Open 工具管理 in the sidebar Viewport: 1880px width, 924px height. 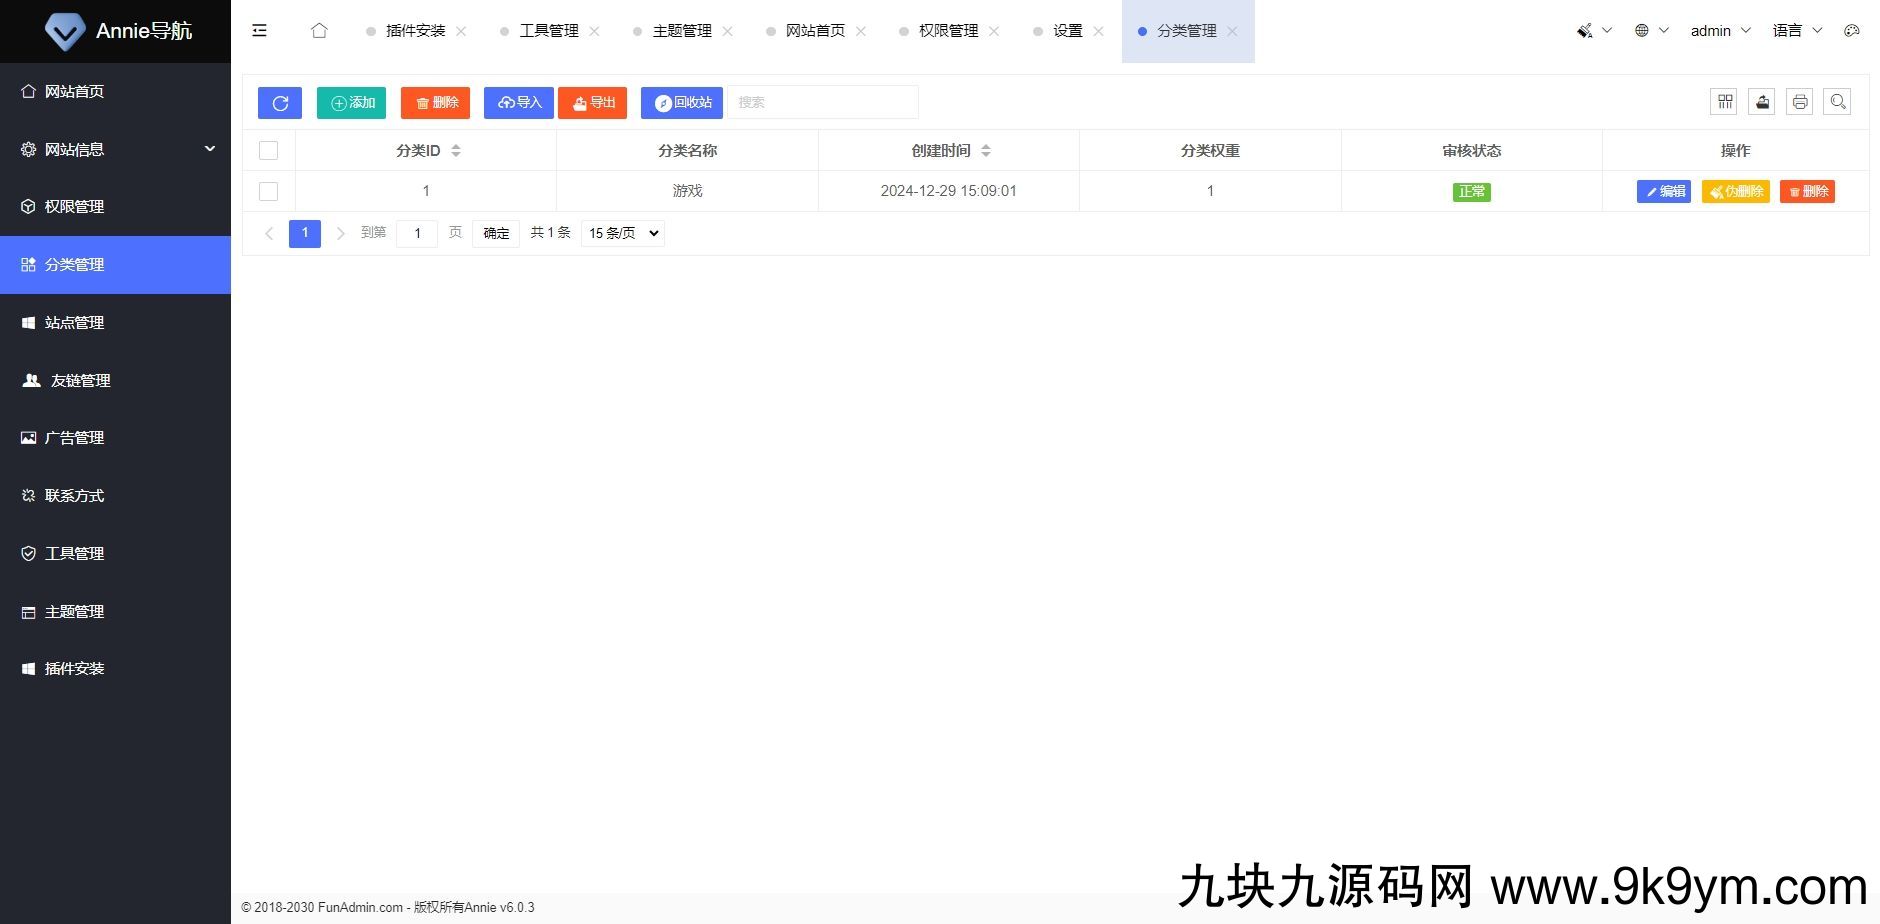point(116,554)
